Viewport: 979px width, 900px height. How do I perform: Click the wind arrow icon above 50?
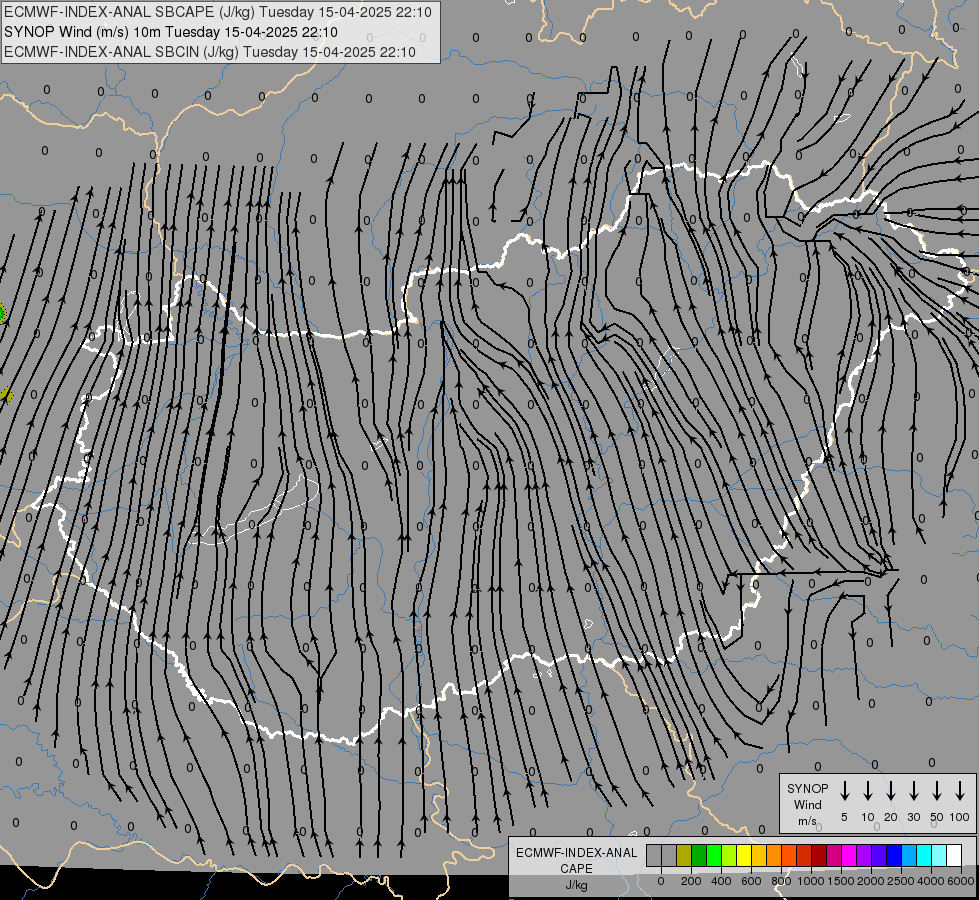(937, 791)
